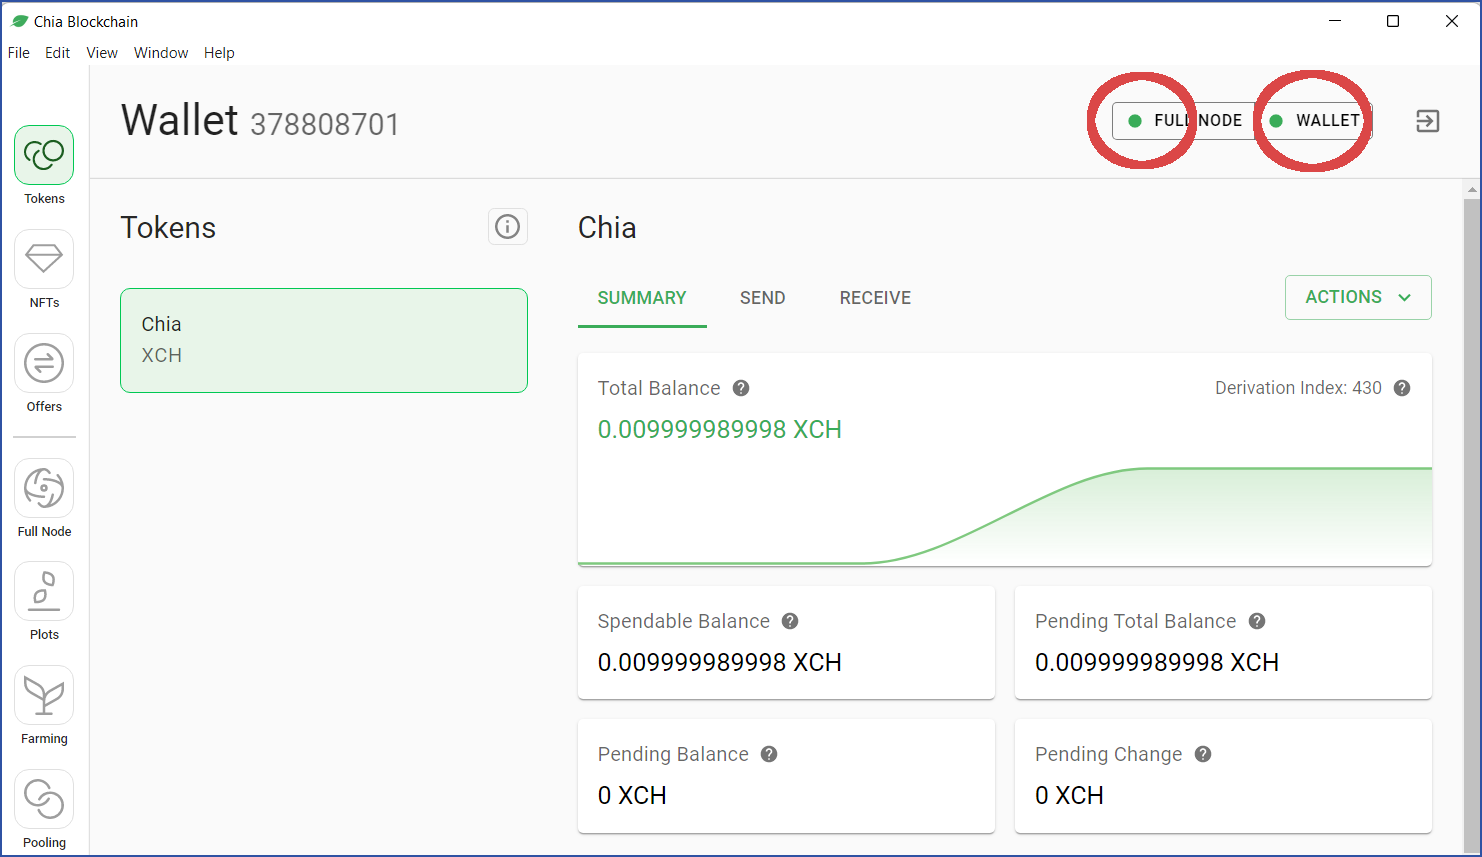Click the Chia heading above the tabs
Viewport: 1482px width, 857px height.
(607, 227)
